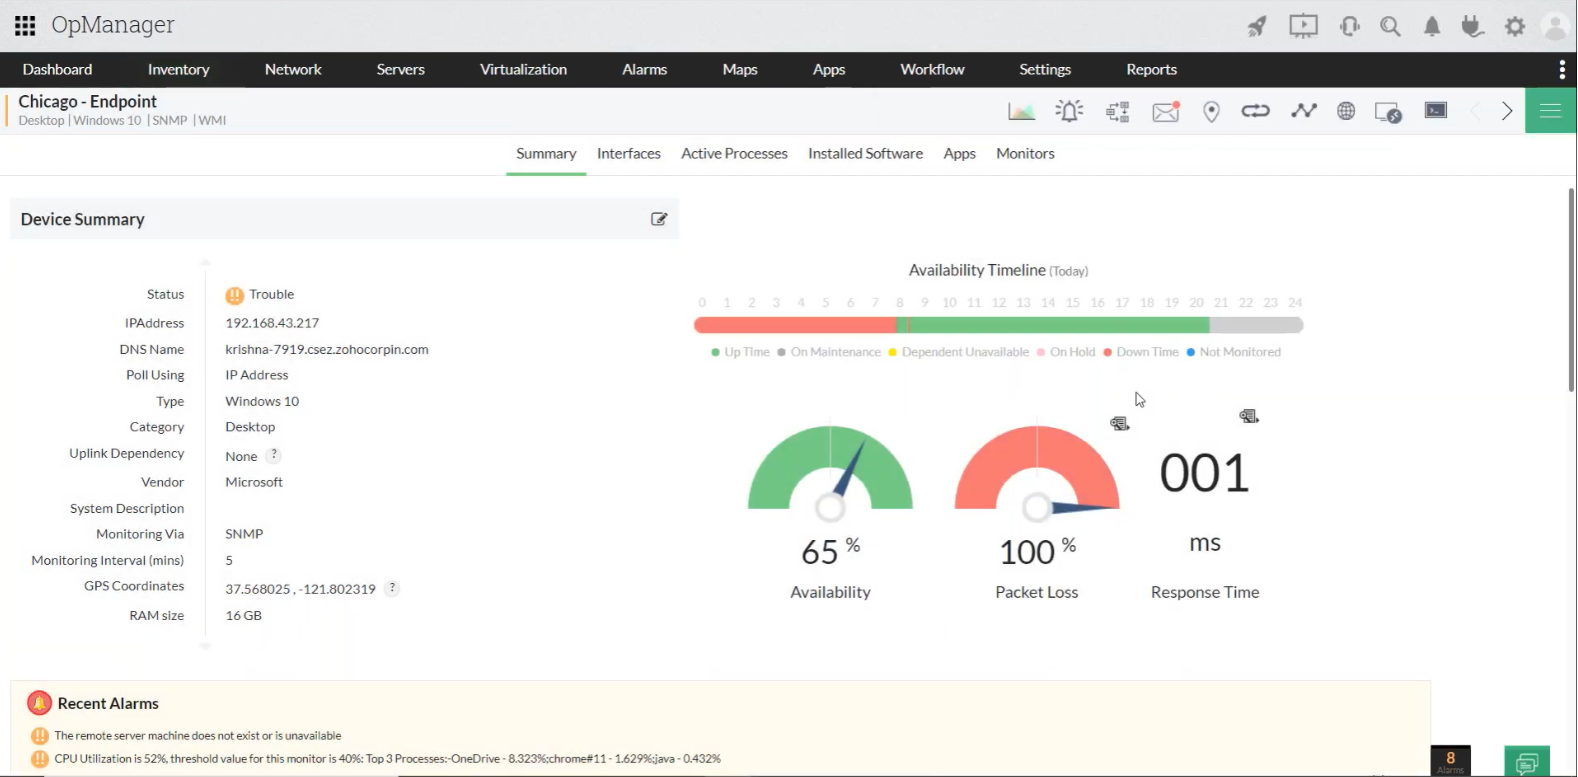Open the gear settings icon in the header
The height and width of the screenshot is (777, 1578).
1515,26
